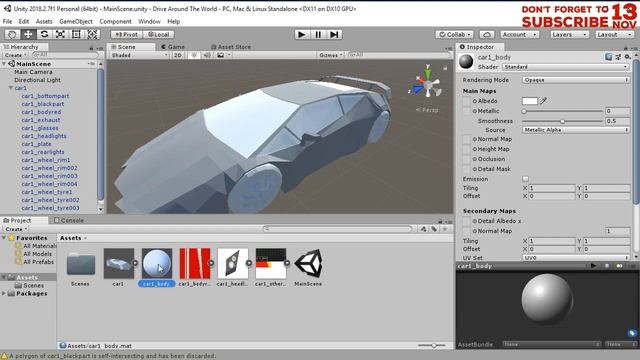640x360 pixels.
Task: Open Shader dropdown set to Standard
Action: pyautogui.click(x=565, y=67)
